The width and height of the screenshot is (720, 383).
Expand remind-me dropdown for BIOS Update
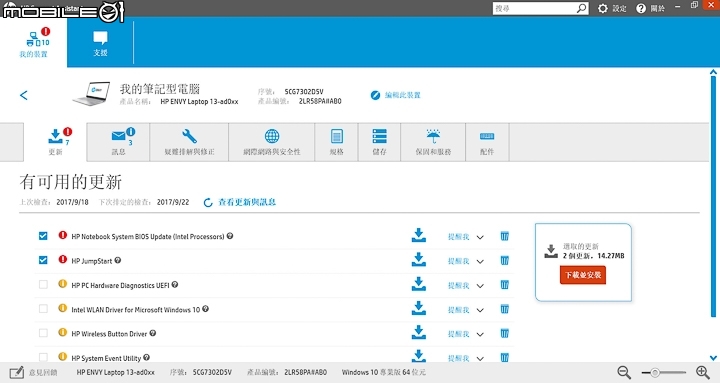click(480, 237)
